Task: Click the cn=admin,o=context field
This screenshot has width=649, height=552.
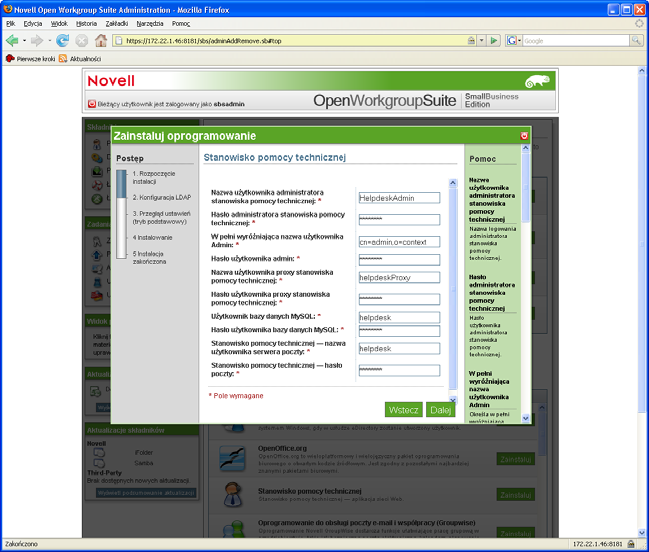Action: tap(399, 242)
